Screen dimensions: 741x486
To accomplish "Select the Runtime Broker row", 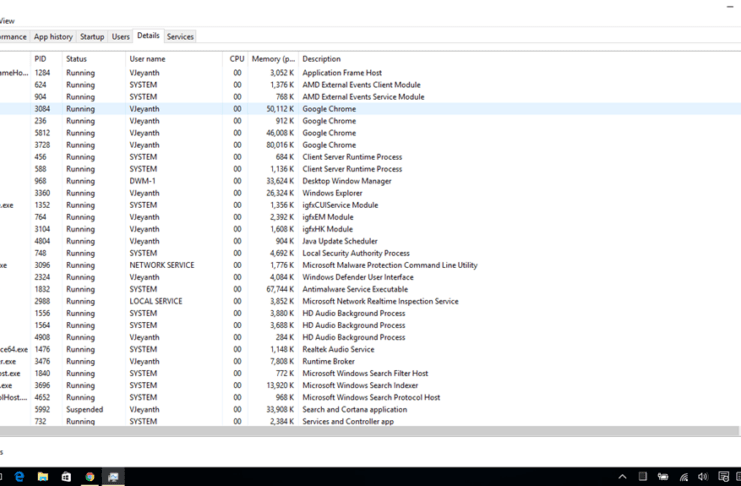I will [x=370, y=362].
